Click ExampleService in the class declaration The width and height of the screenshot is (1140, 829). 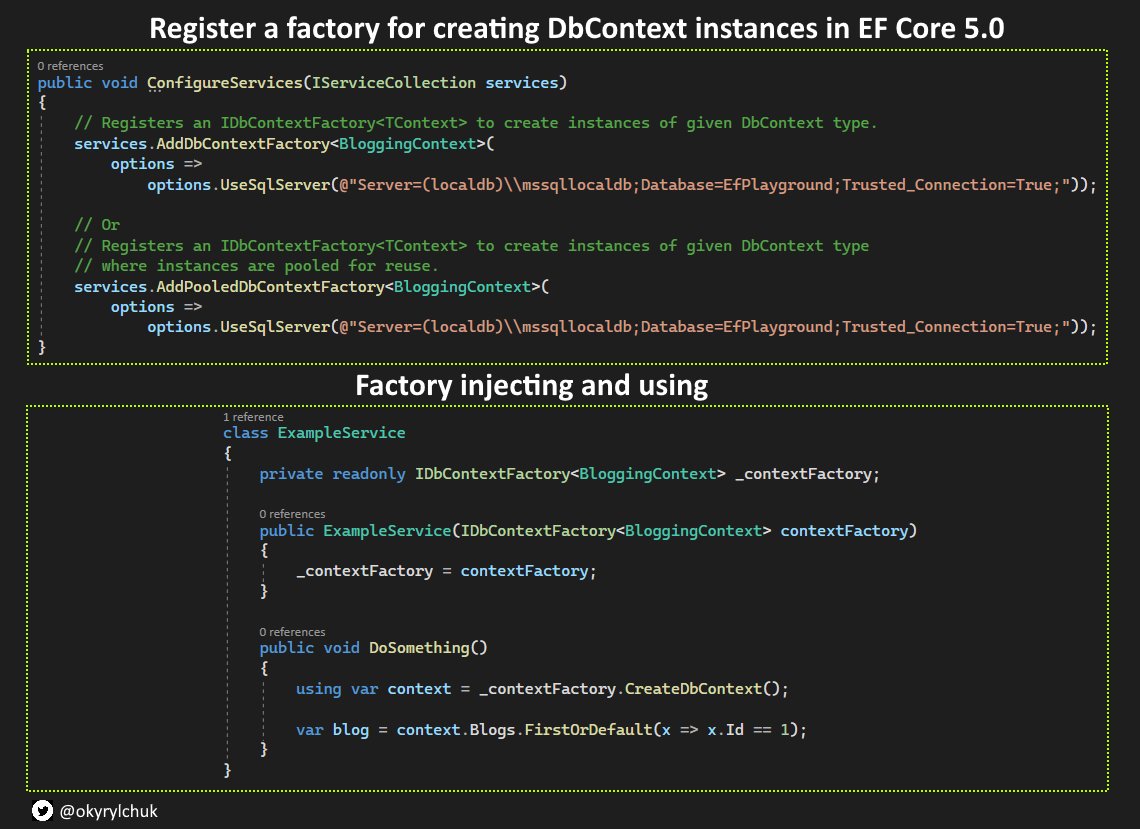tap(341, 433)
